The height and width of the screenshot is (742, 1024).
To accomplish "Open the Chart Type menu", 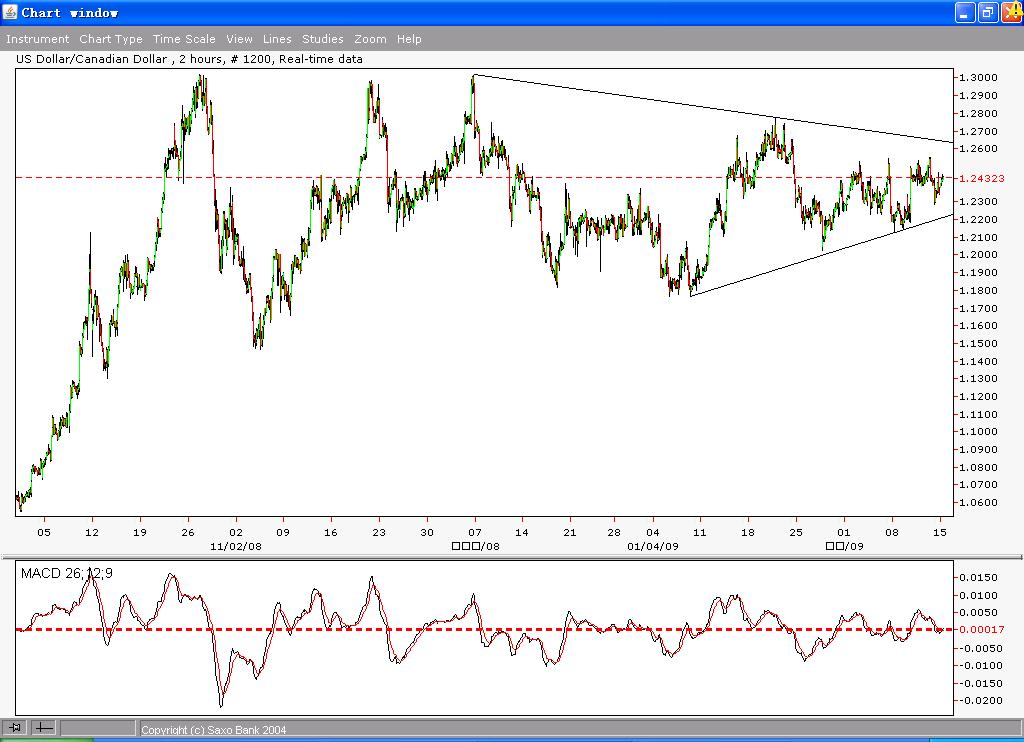I will click(111, 39).
